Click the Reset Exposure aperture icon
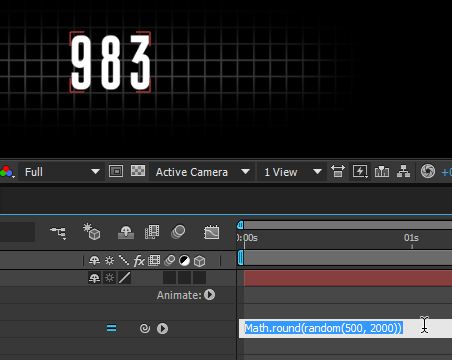 click(428, 171)
